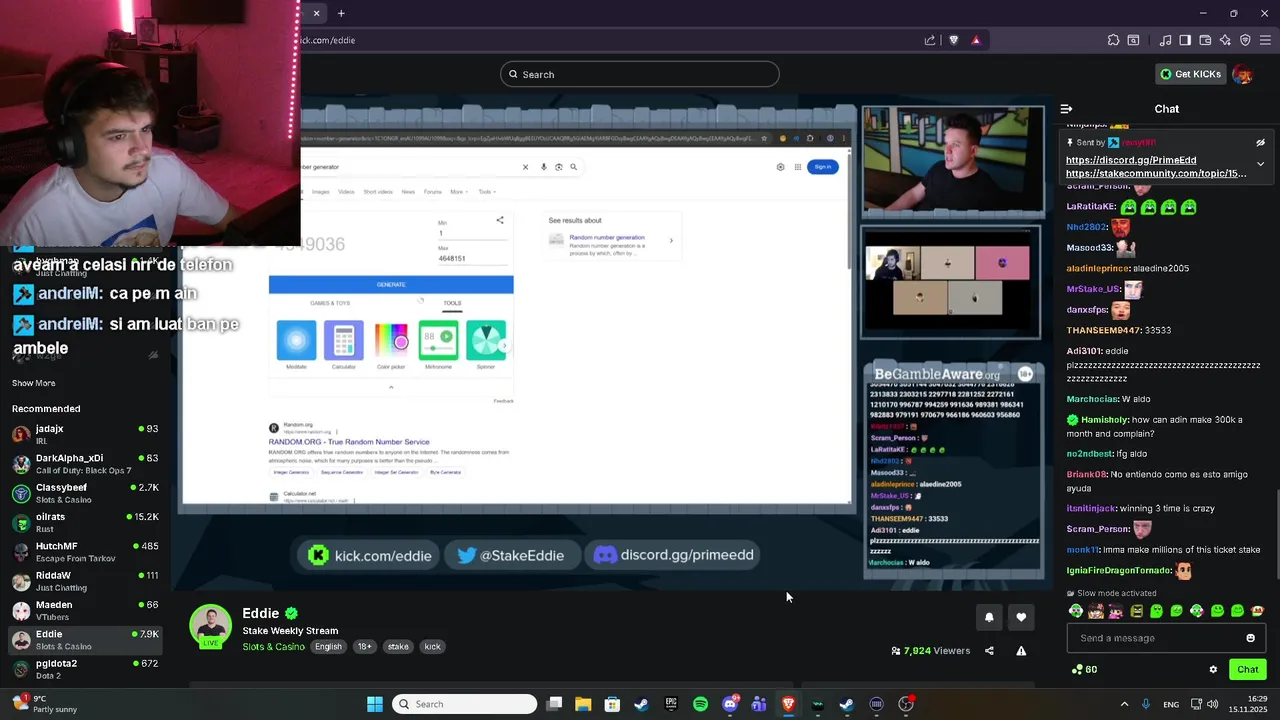Open the Brave Shields lion icon
Screen dimensions: 1280x720
(x=953, y=40)
